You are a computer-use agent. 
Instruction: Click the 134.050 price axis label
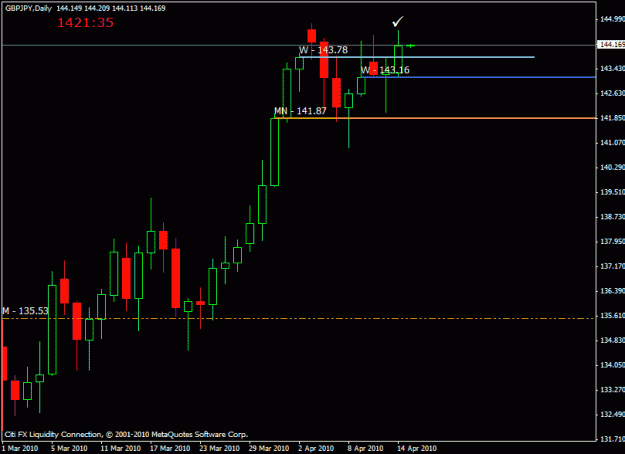[612, 365]
